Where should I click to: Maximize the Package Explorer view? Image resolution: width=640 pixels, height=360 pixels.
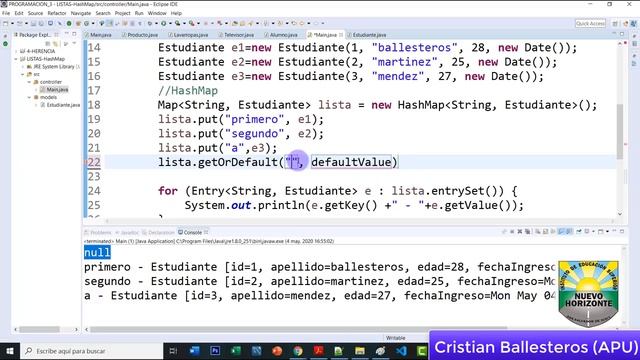74,34
